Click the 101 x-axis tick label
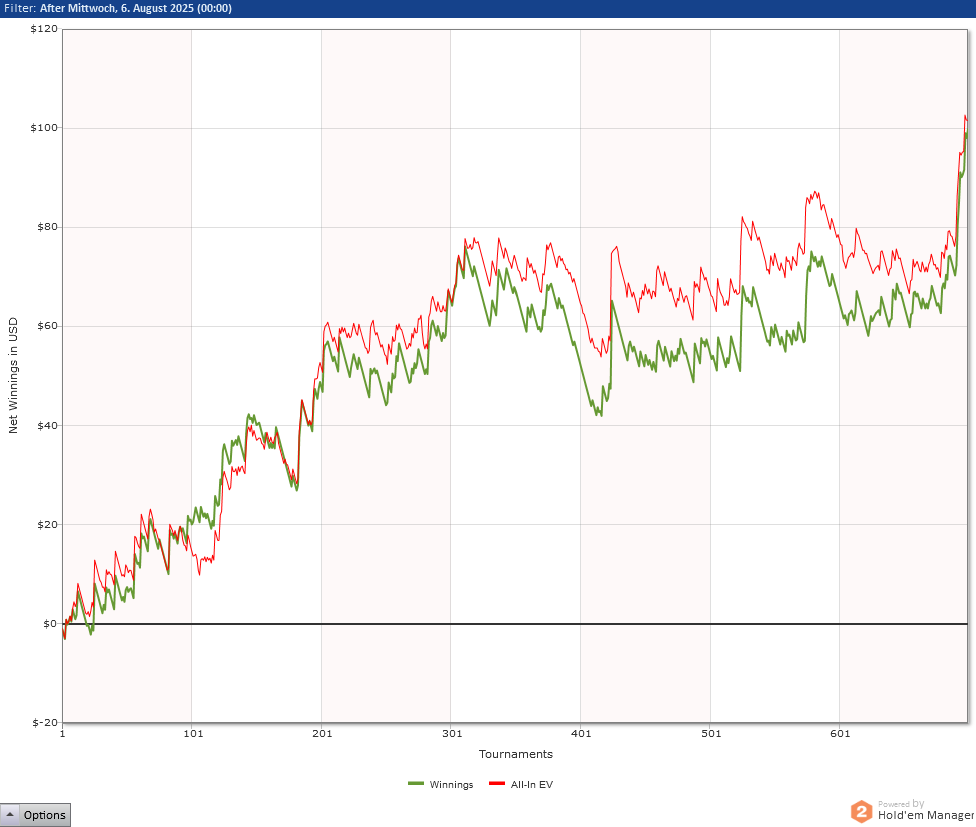This screenshot has height=827, width=976. point(193,734)
